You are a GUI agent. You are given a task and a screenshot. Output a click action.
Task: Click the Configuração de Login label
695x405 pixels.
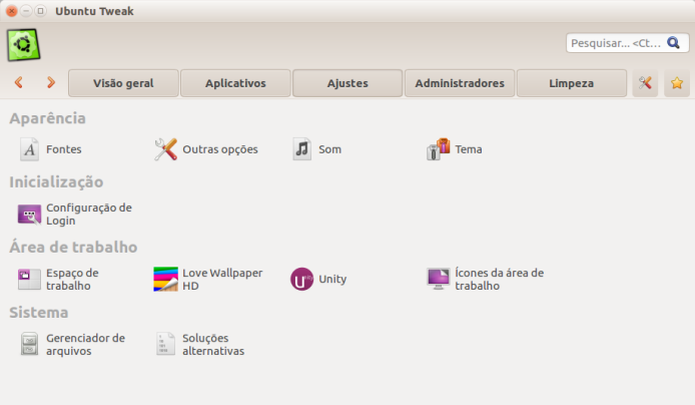[89, 214]
